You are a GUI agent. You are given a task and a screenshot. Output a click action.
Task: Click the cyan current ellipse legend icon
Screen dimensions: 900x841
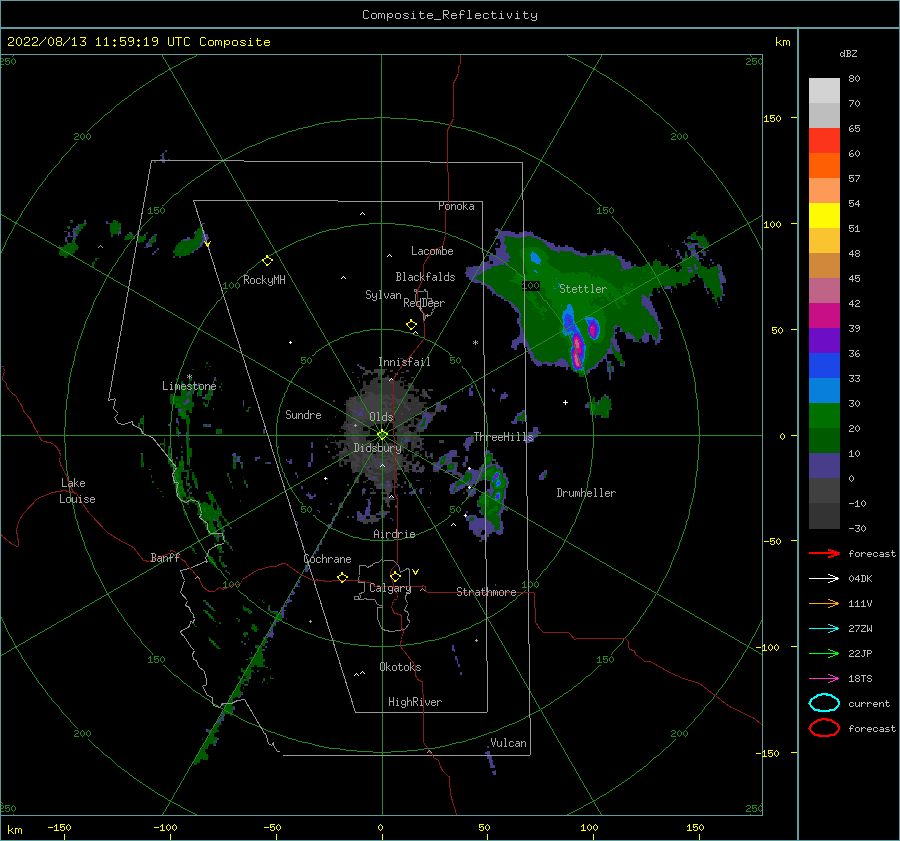coord(824,703)
